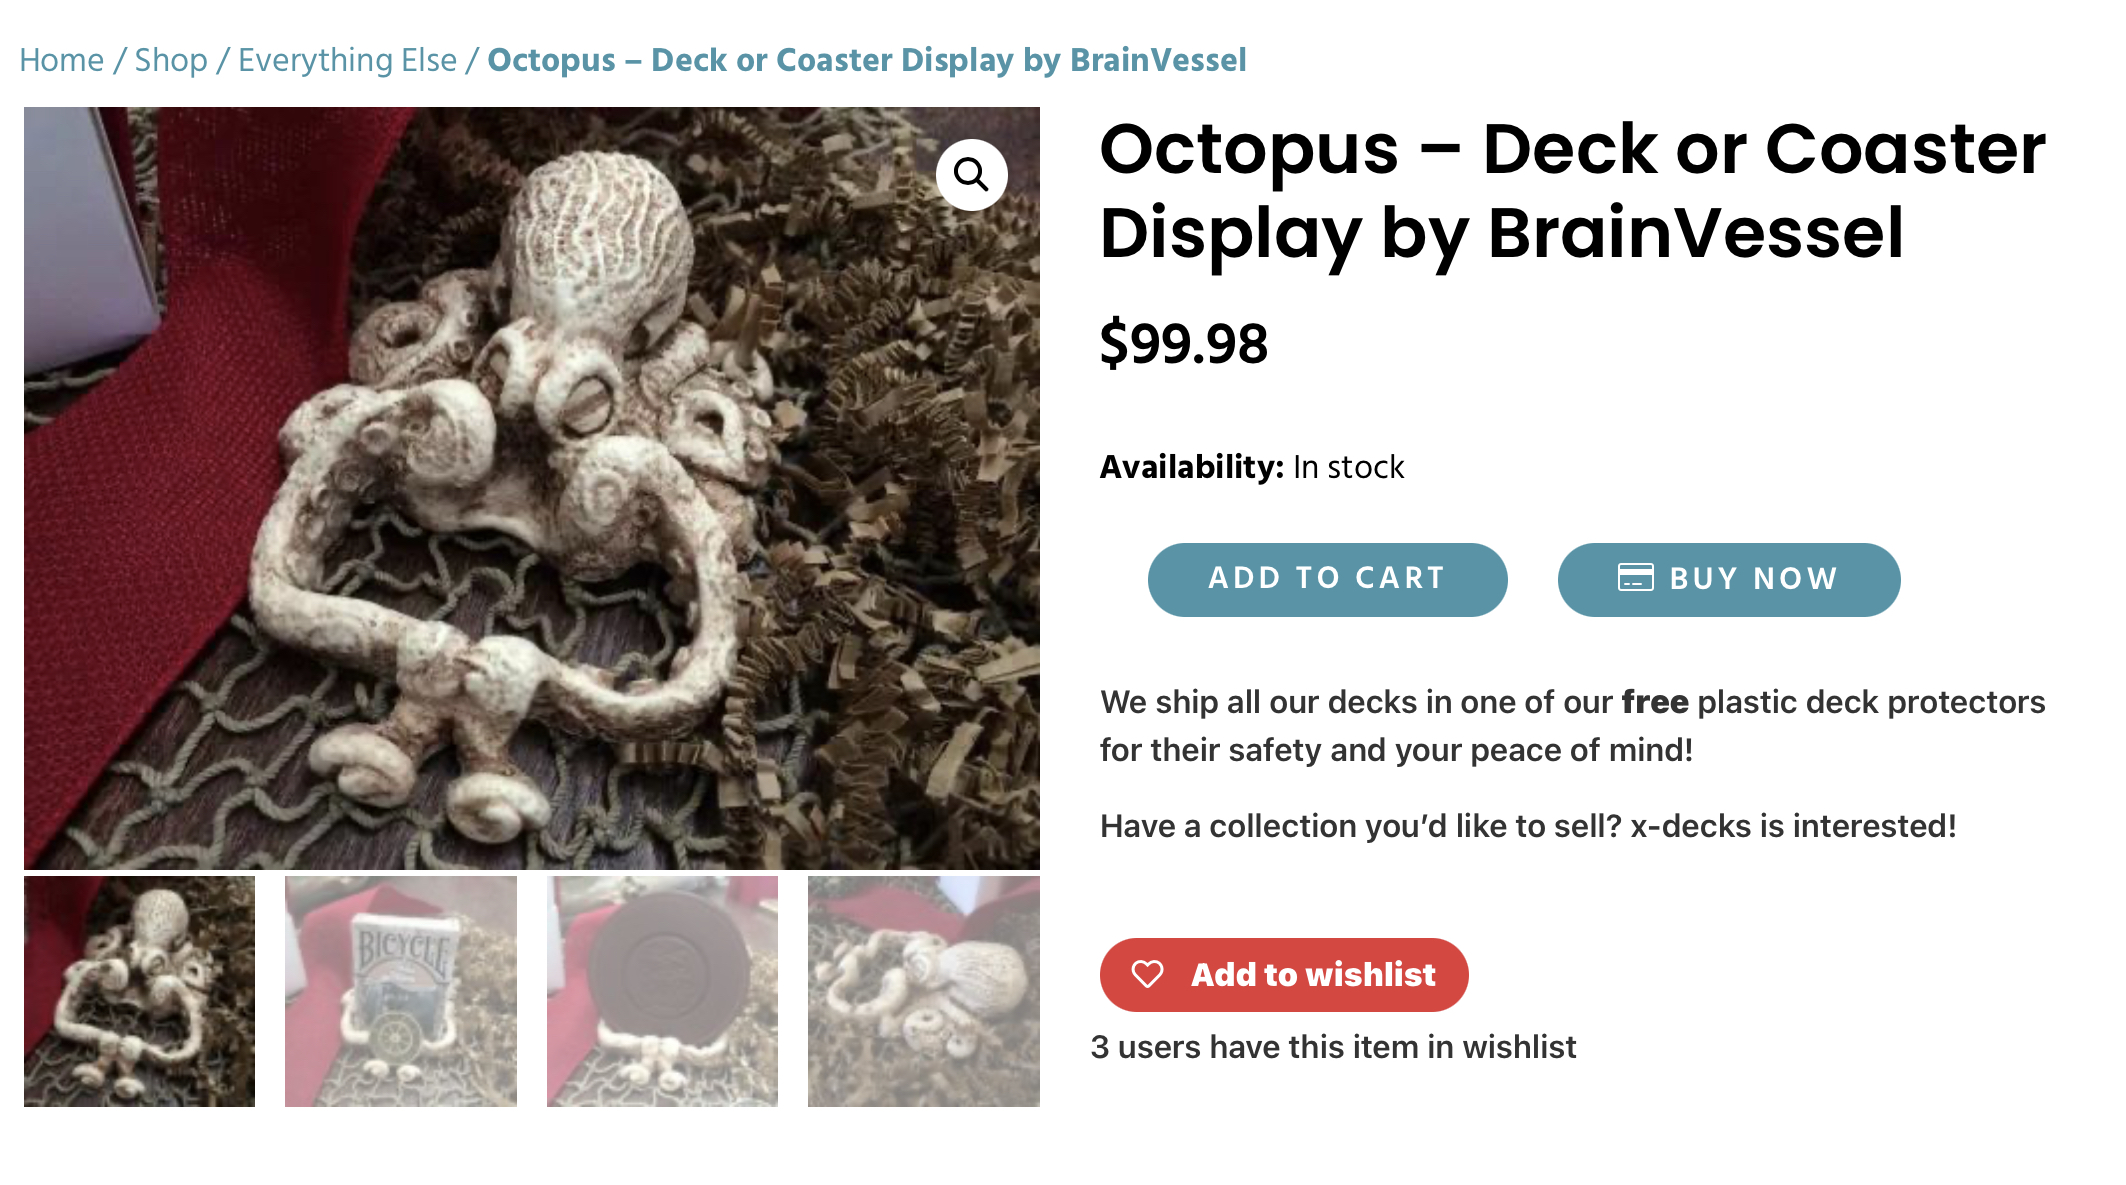This screenshot has width=2126, height=1185.
Task: Go to Home breadcrumb link
Action: (62, 60)
